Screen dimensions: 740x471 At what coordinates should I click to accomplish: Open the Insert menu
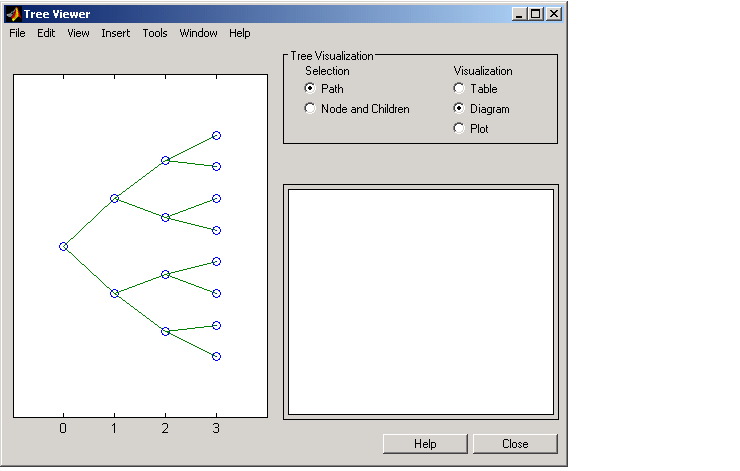tap(116, 33)
